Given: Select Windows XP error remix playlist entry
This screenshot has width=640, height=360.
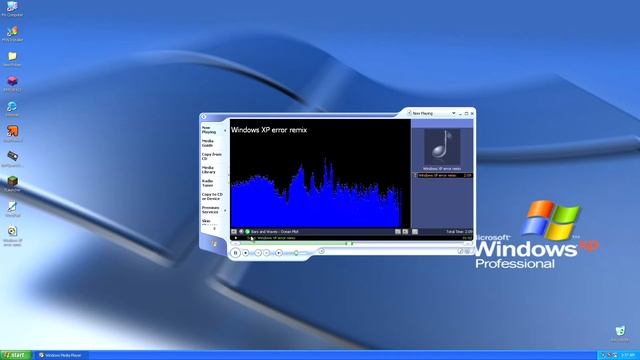Looking at the screenshot, I should 442,175.
